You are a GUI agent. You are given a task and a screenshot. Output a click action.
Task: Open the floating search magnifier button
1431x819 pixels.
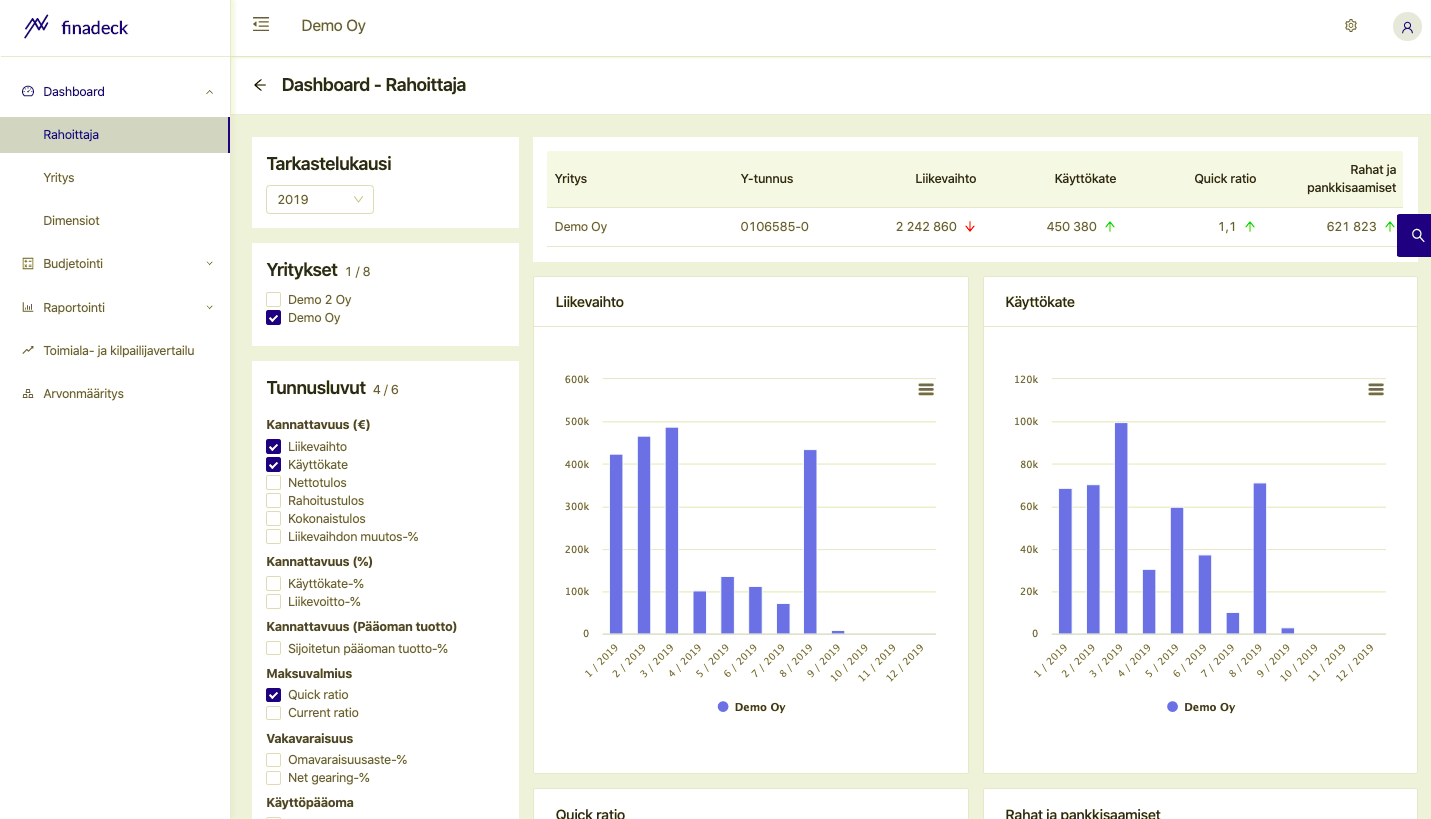coord(1416,235)
